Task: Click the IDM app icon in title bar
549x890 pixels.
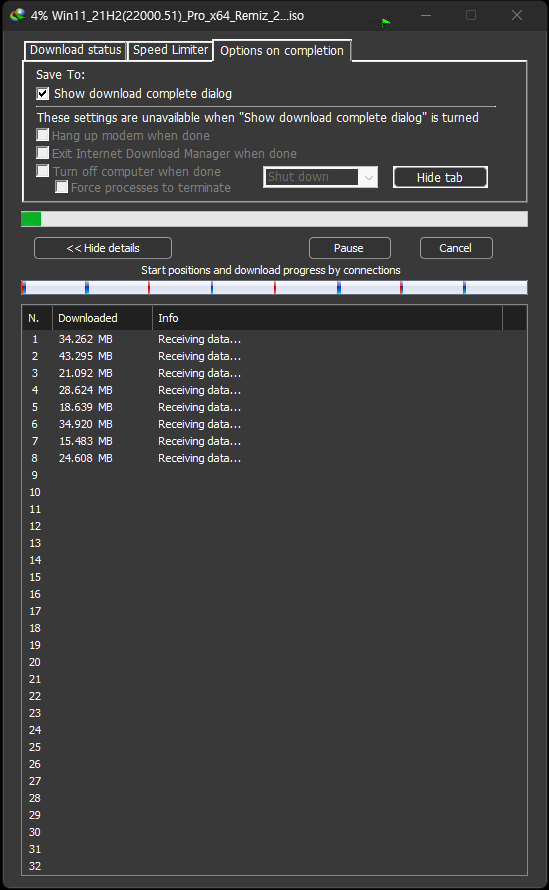Action: [x=18, y=15]
